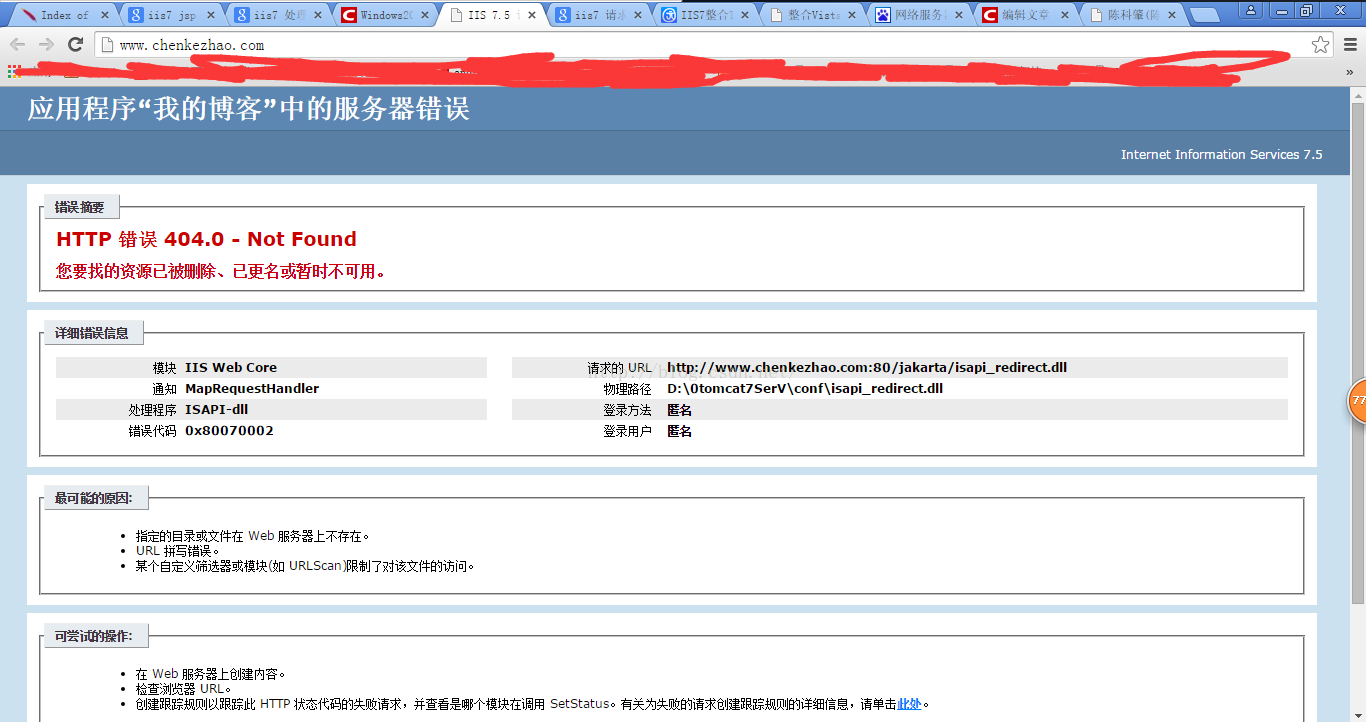This screenshot has height=722, width=1366.
Task: Close the "iis7 请求" tab
Action: click(638, 15)
